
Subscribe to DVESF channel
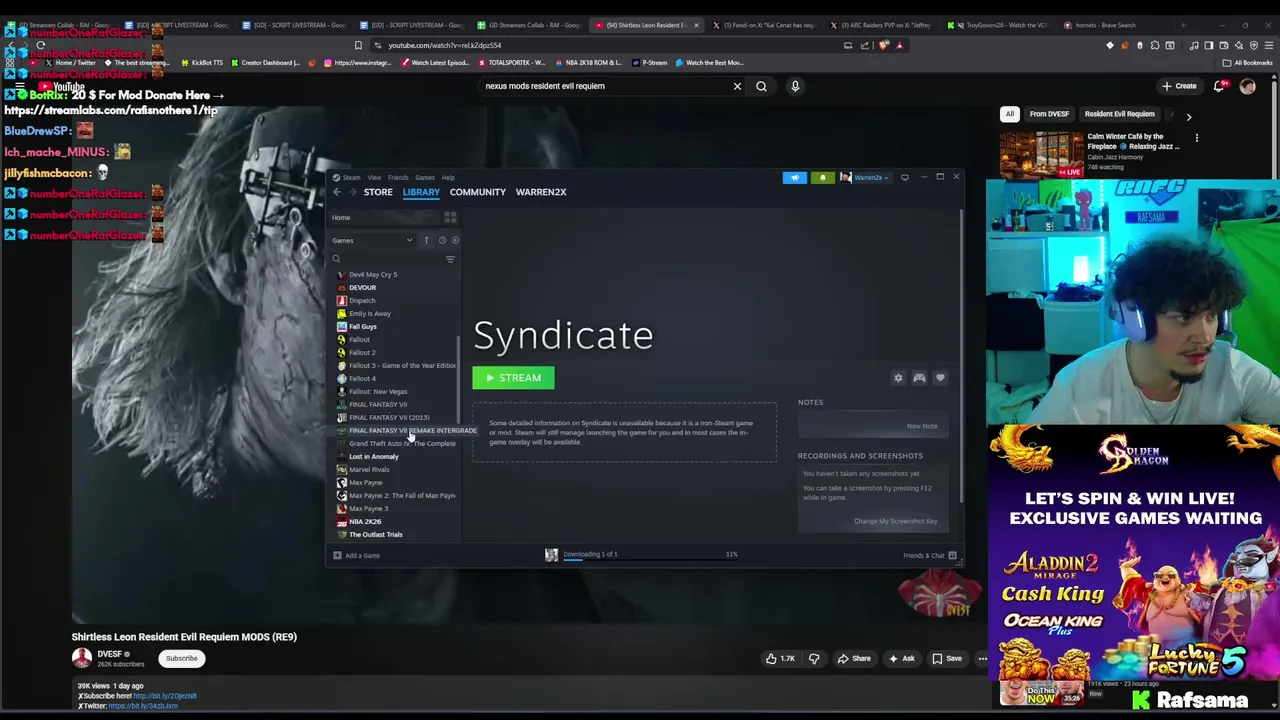pos(182,658)
